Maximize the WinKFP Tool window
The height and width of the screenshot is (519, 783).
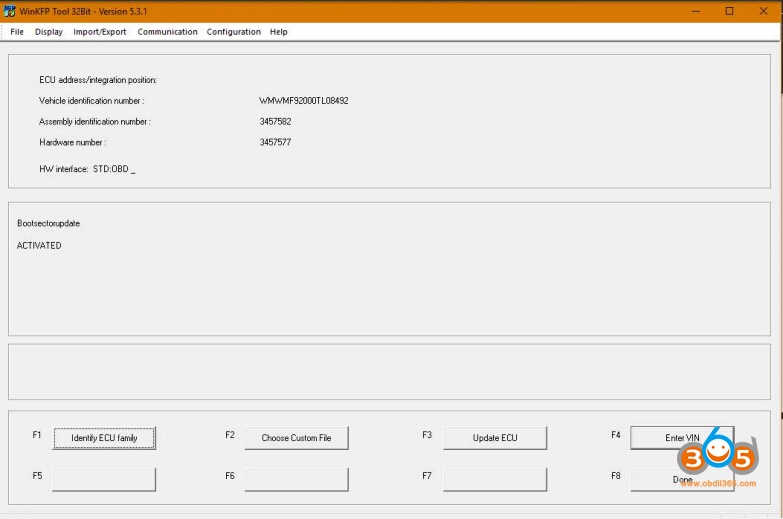coord(729,11)
